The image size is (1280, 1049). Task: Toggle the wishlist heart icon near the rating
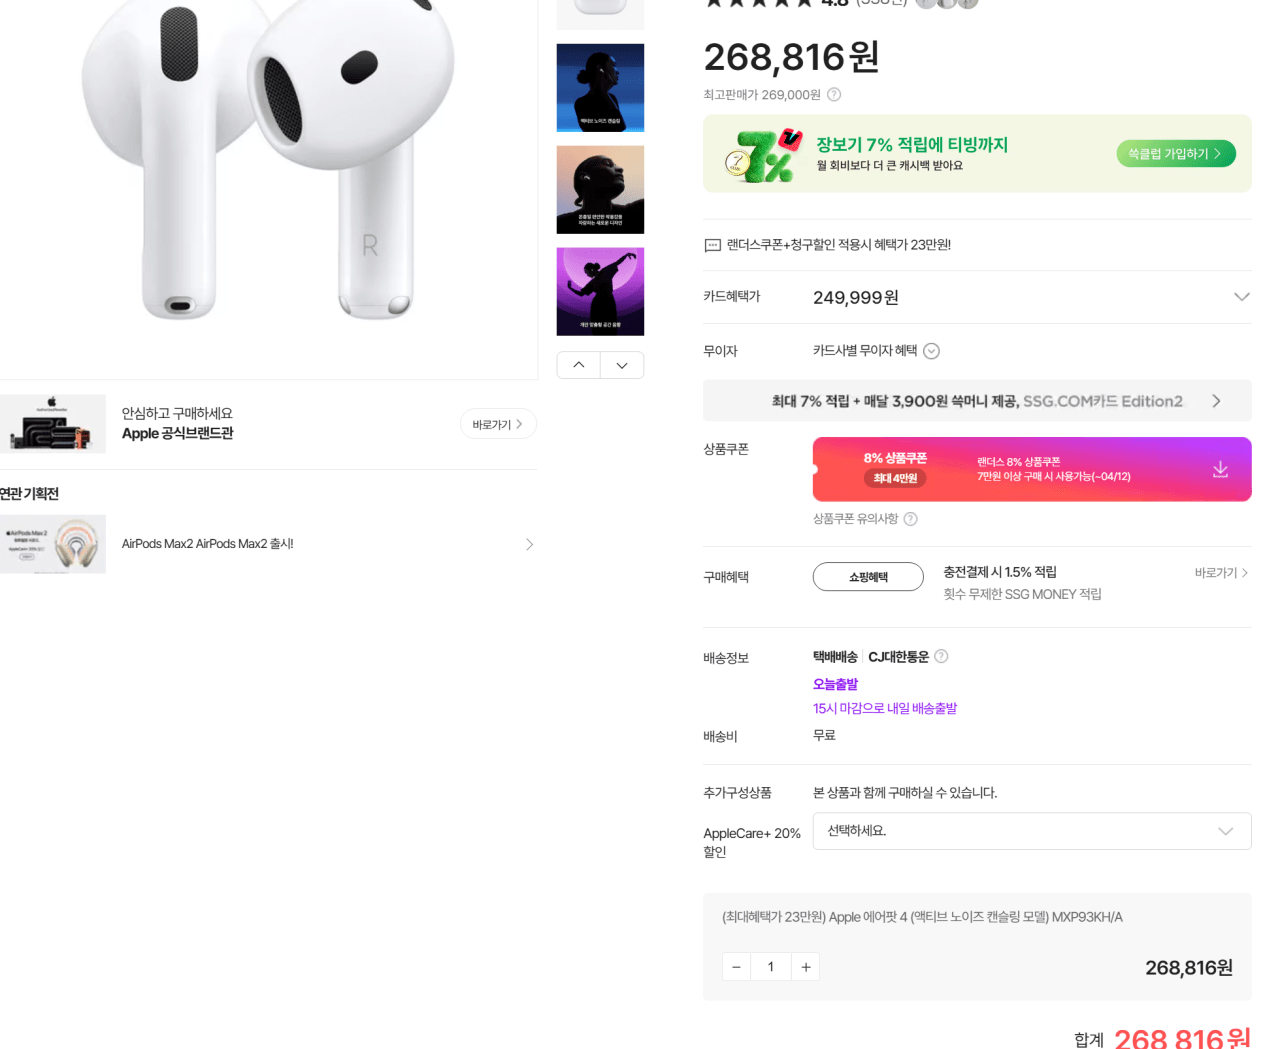[945, 4]
